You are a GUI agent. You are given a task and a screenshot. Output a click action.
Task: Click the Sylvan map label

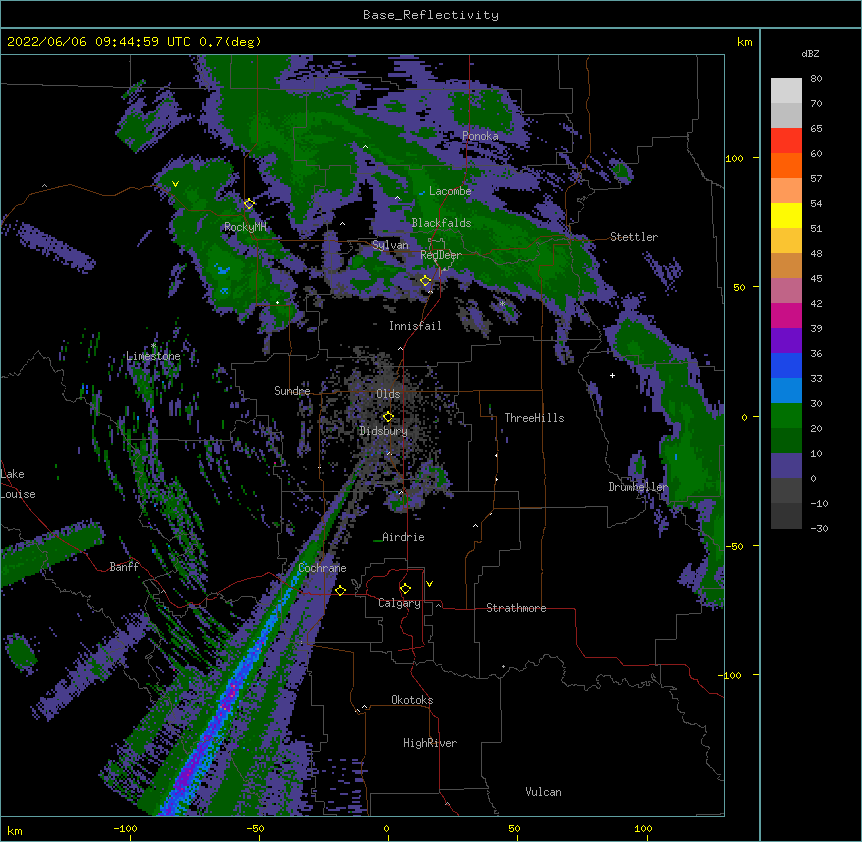point(390,245)
